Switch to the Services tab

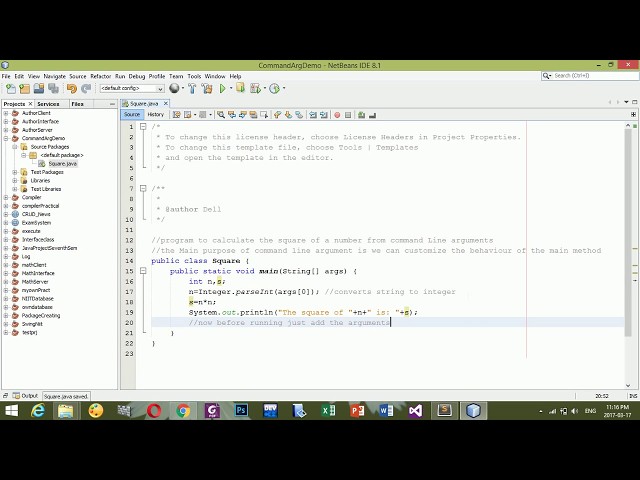pos(48,104)
